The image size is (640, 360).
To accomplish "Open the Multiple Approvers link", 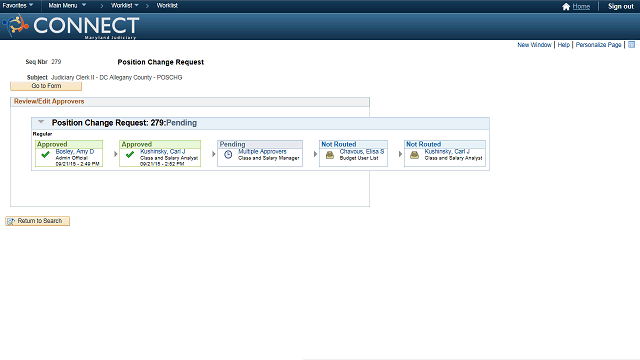I will tap(262, 151).
